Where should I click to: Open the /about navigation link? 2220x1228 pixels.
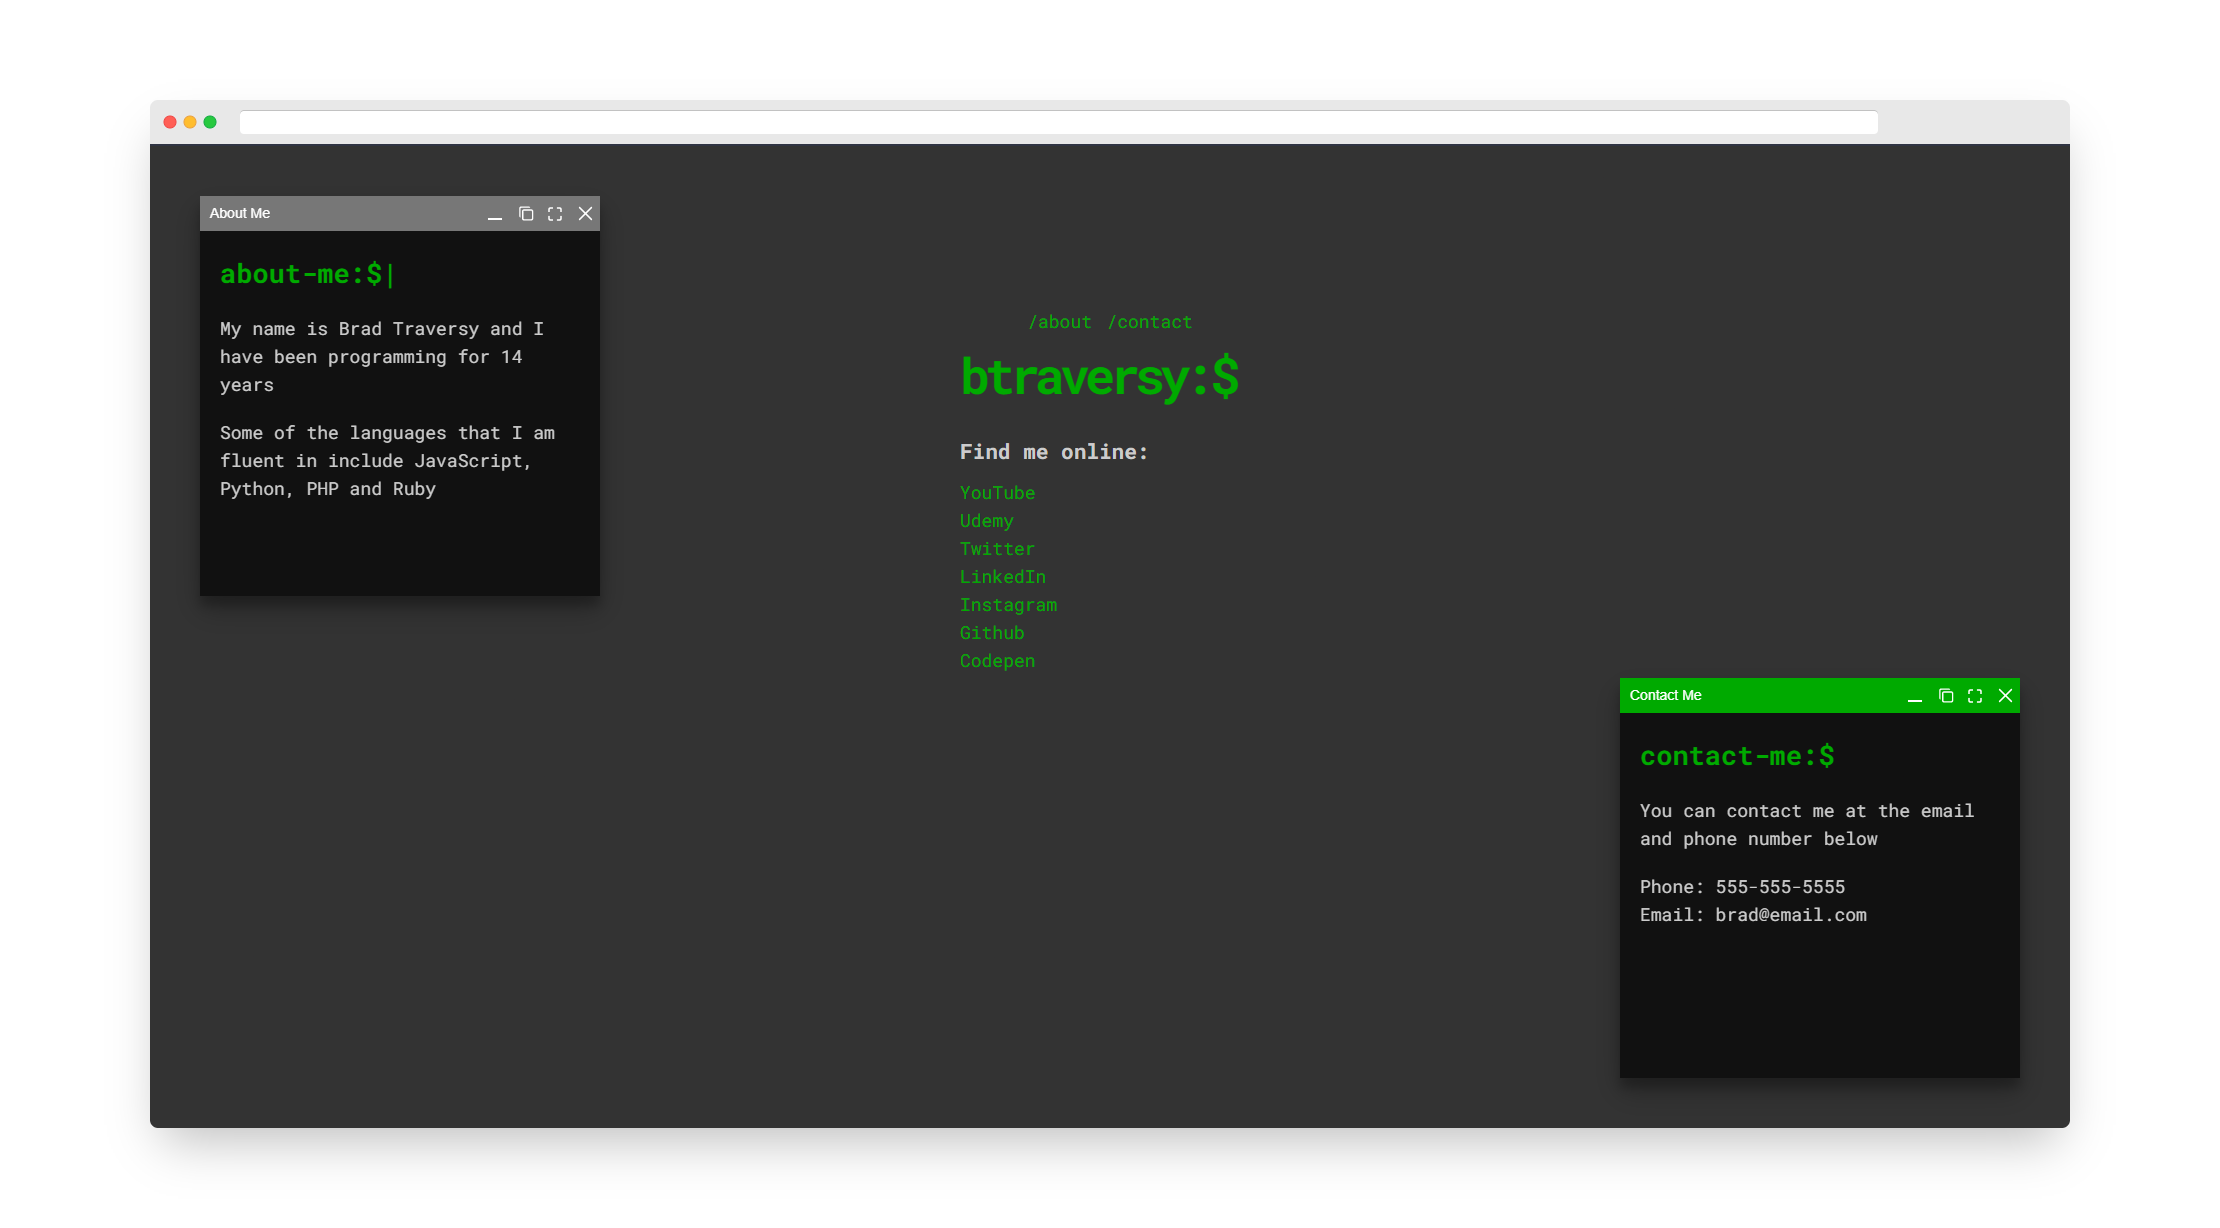[x=1059, y=322]
